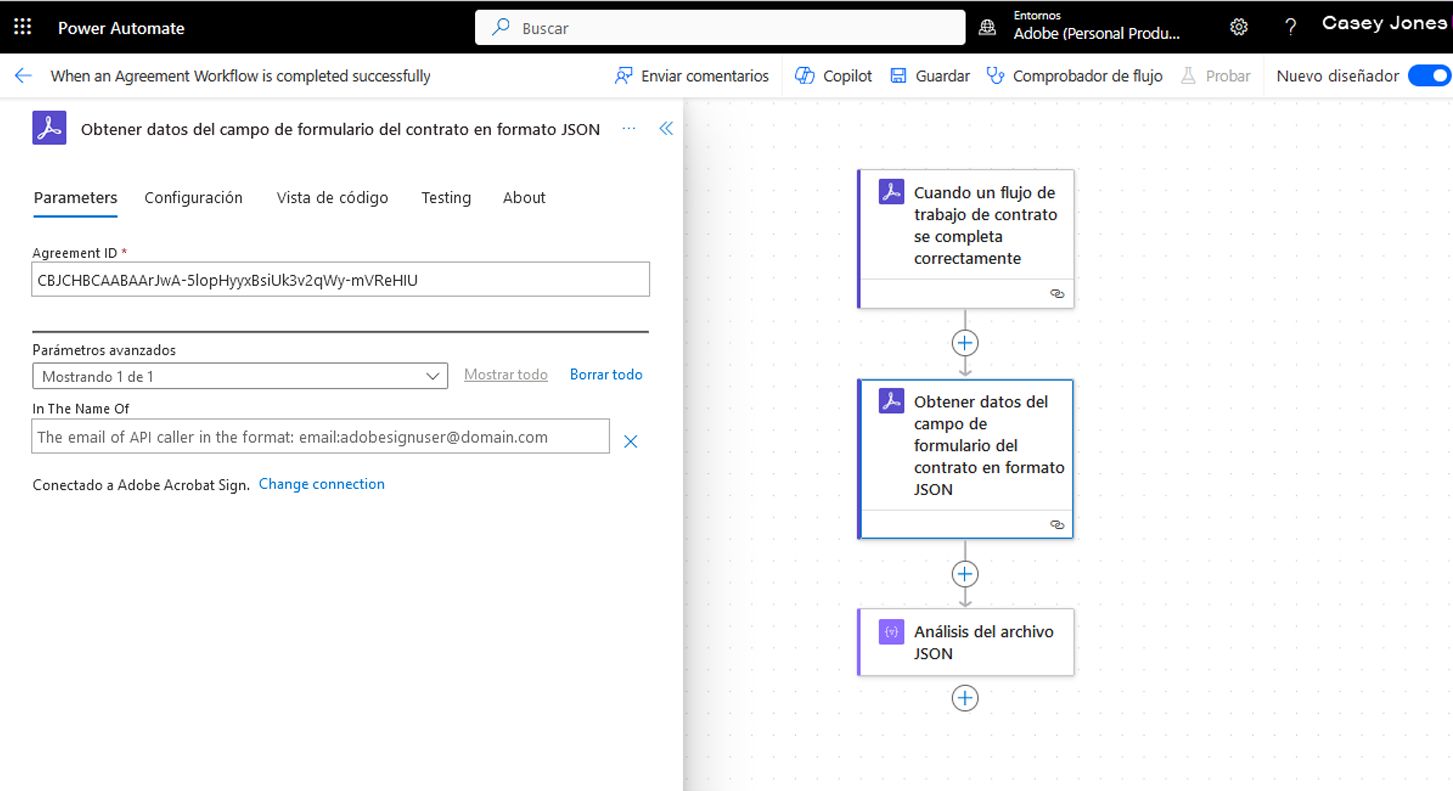Select the Obtener datos del campo card title

989,445
